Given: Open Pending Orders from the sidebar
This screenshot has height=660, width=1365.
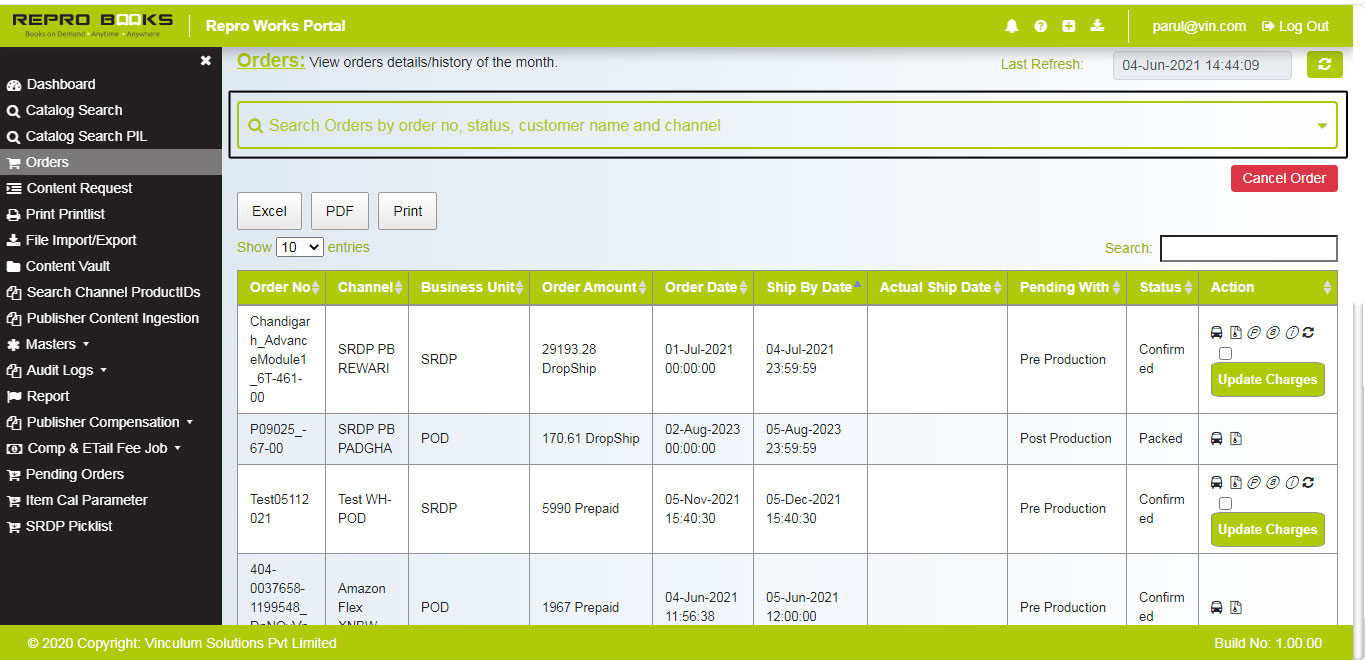Looking at the screenshot, I should coord(74,474).
